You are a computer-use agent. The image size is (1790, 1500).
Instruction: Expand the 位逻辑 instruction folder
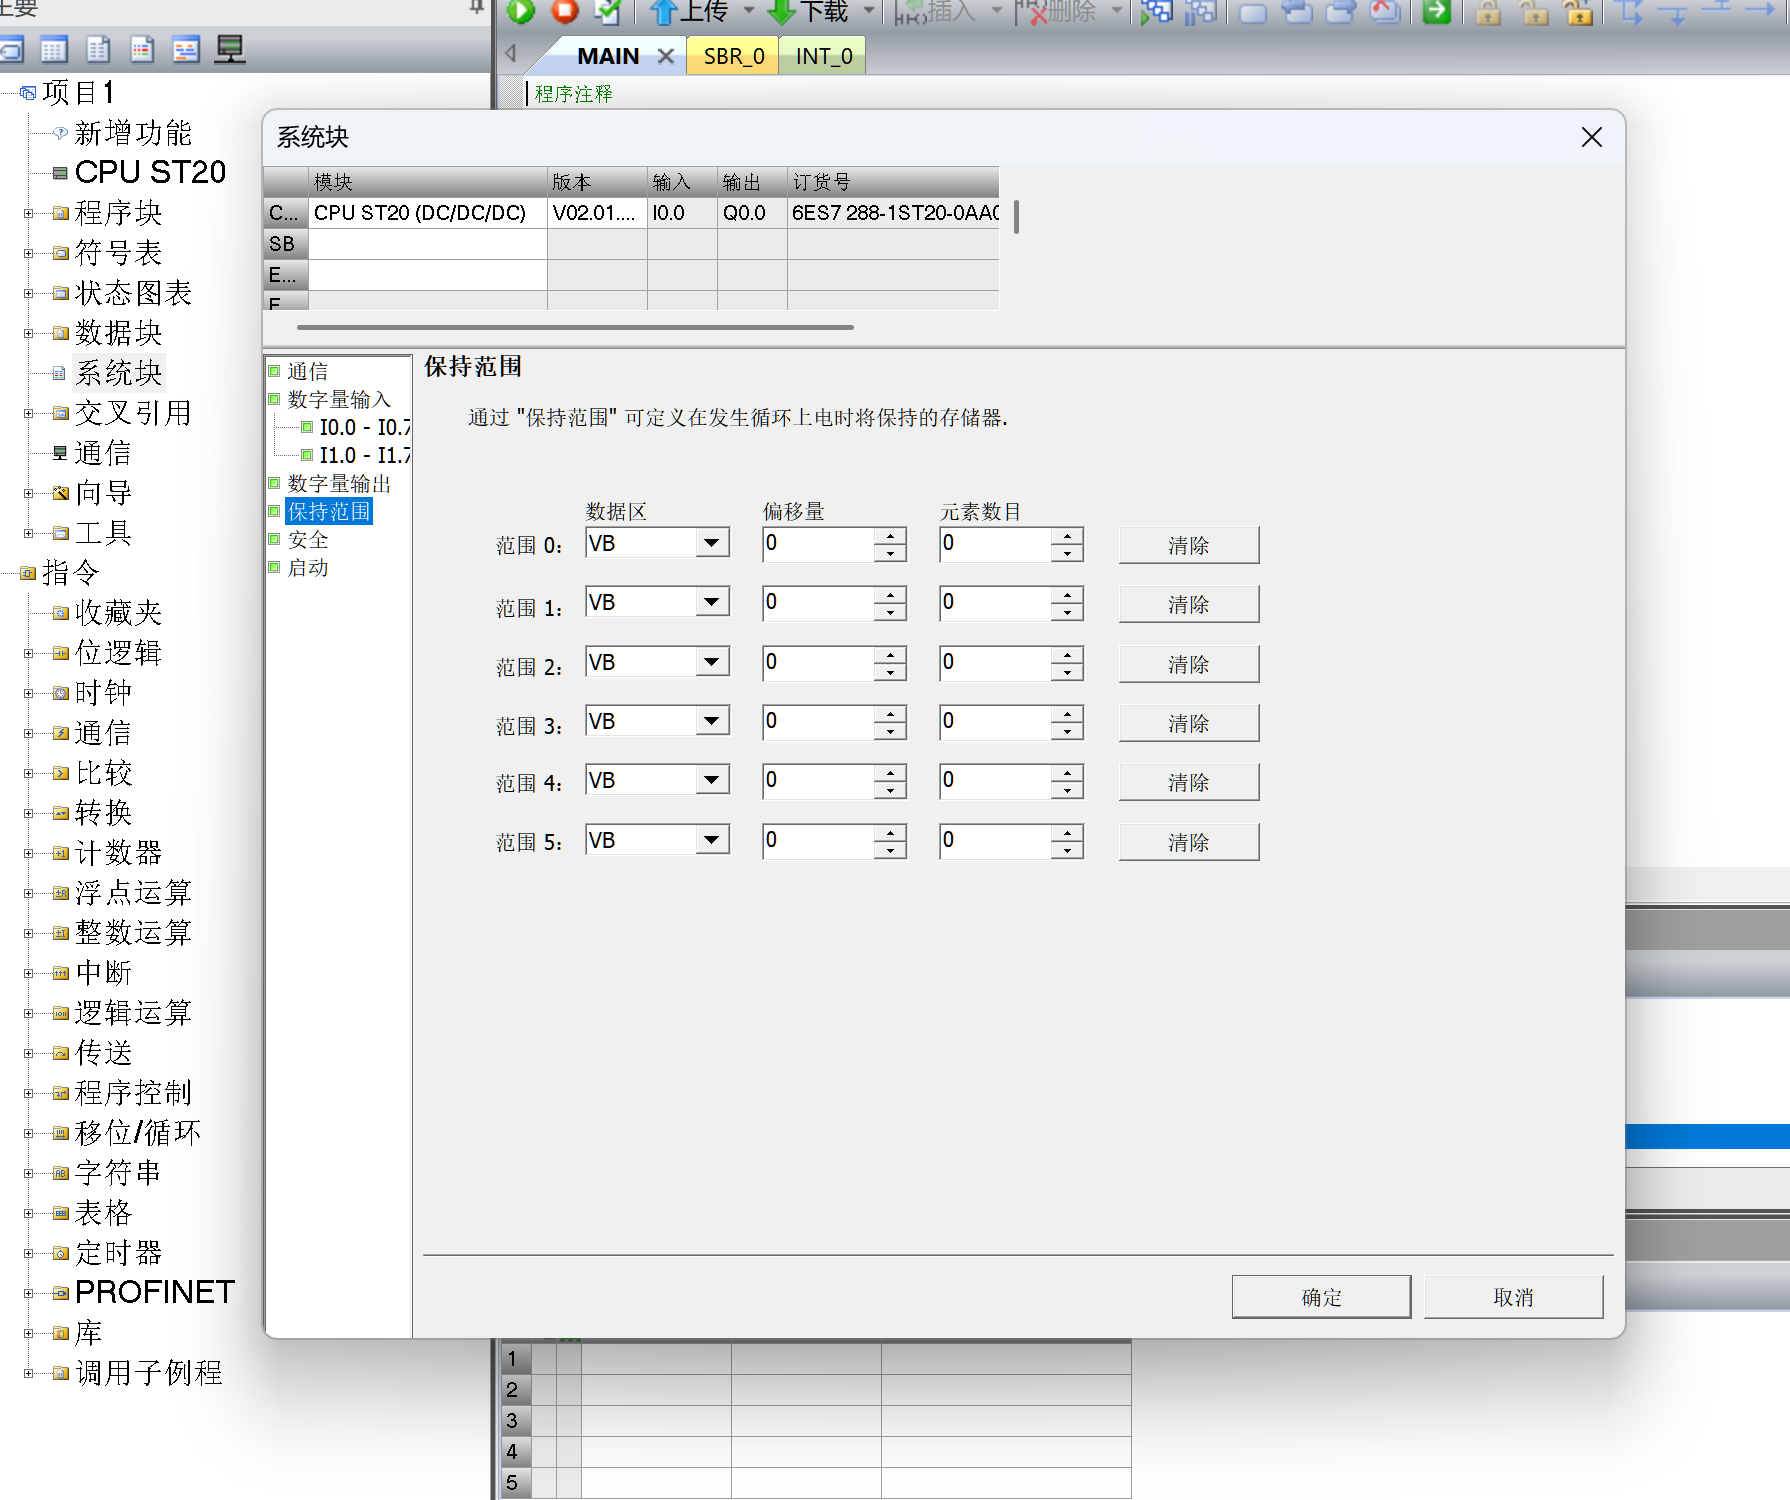coord(29,653)
